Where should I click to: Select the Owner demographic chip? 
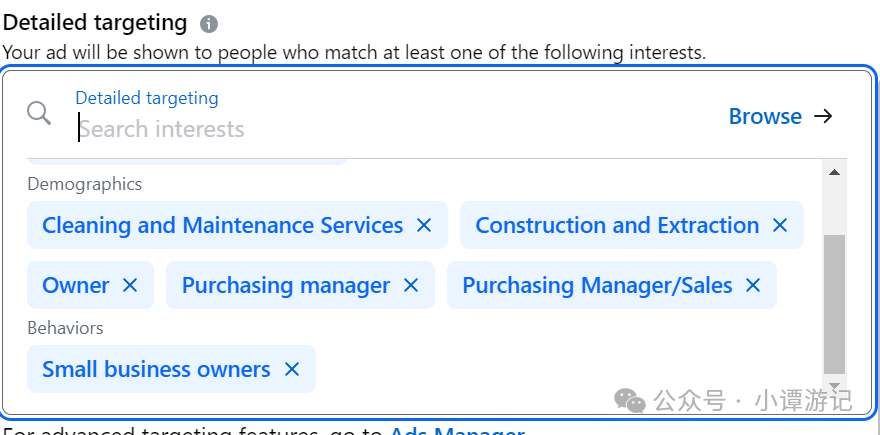76,285
